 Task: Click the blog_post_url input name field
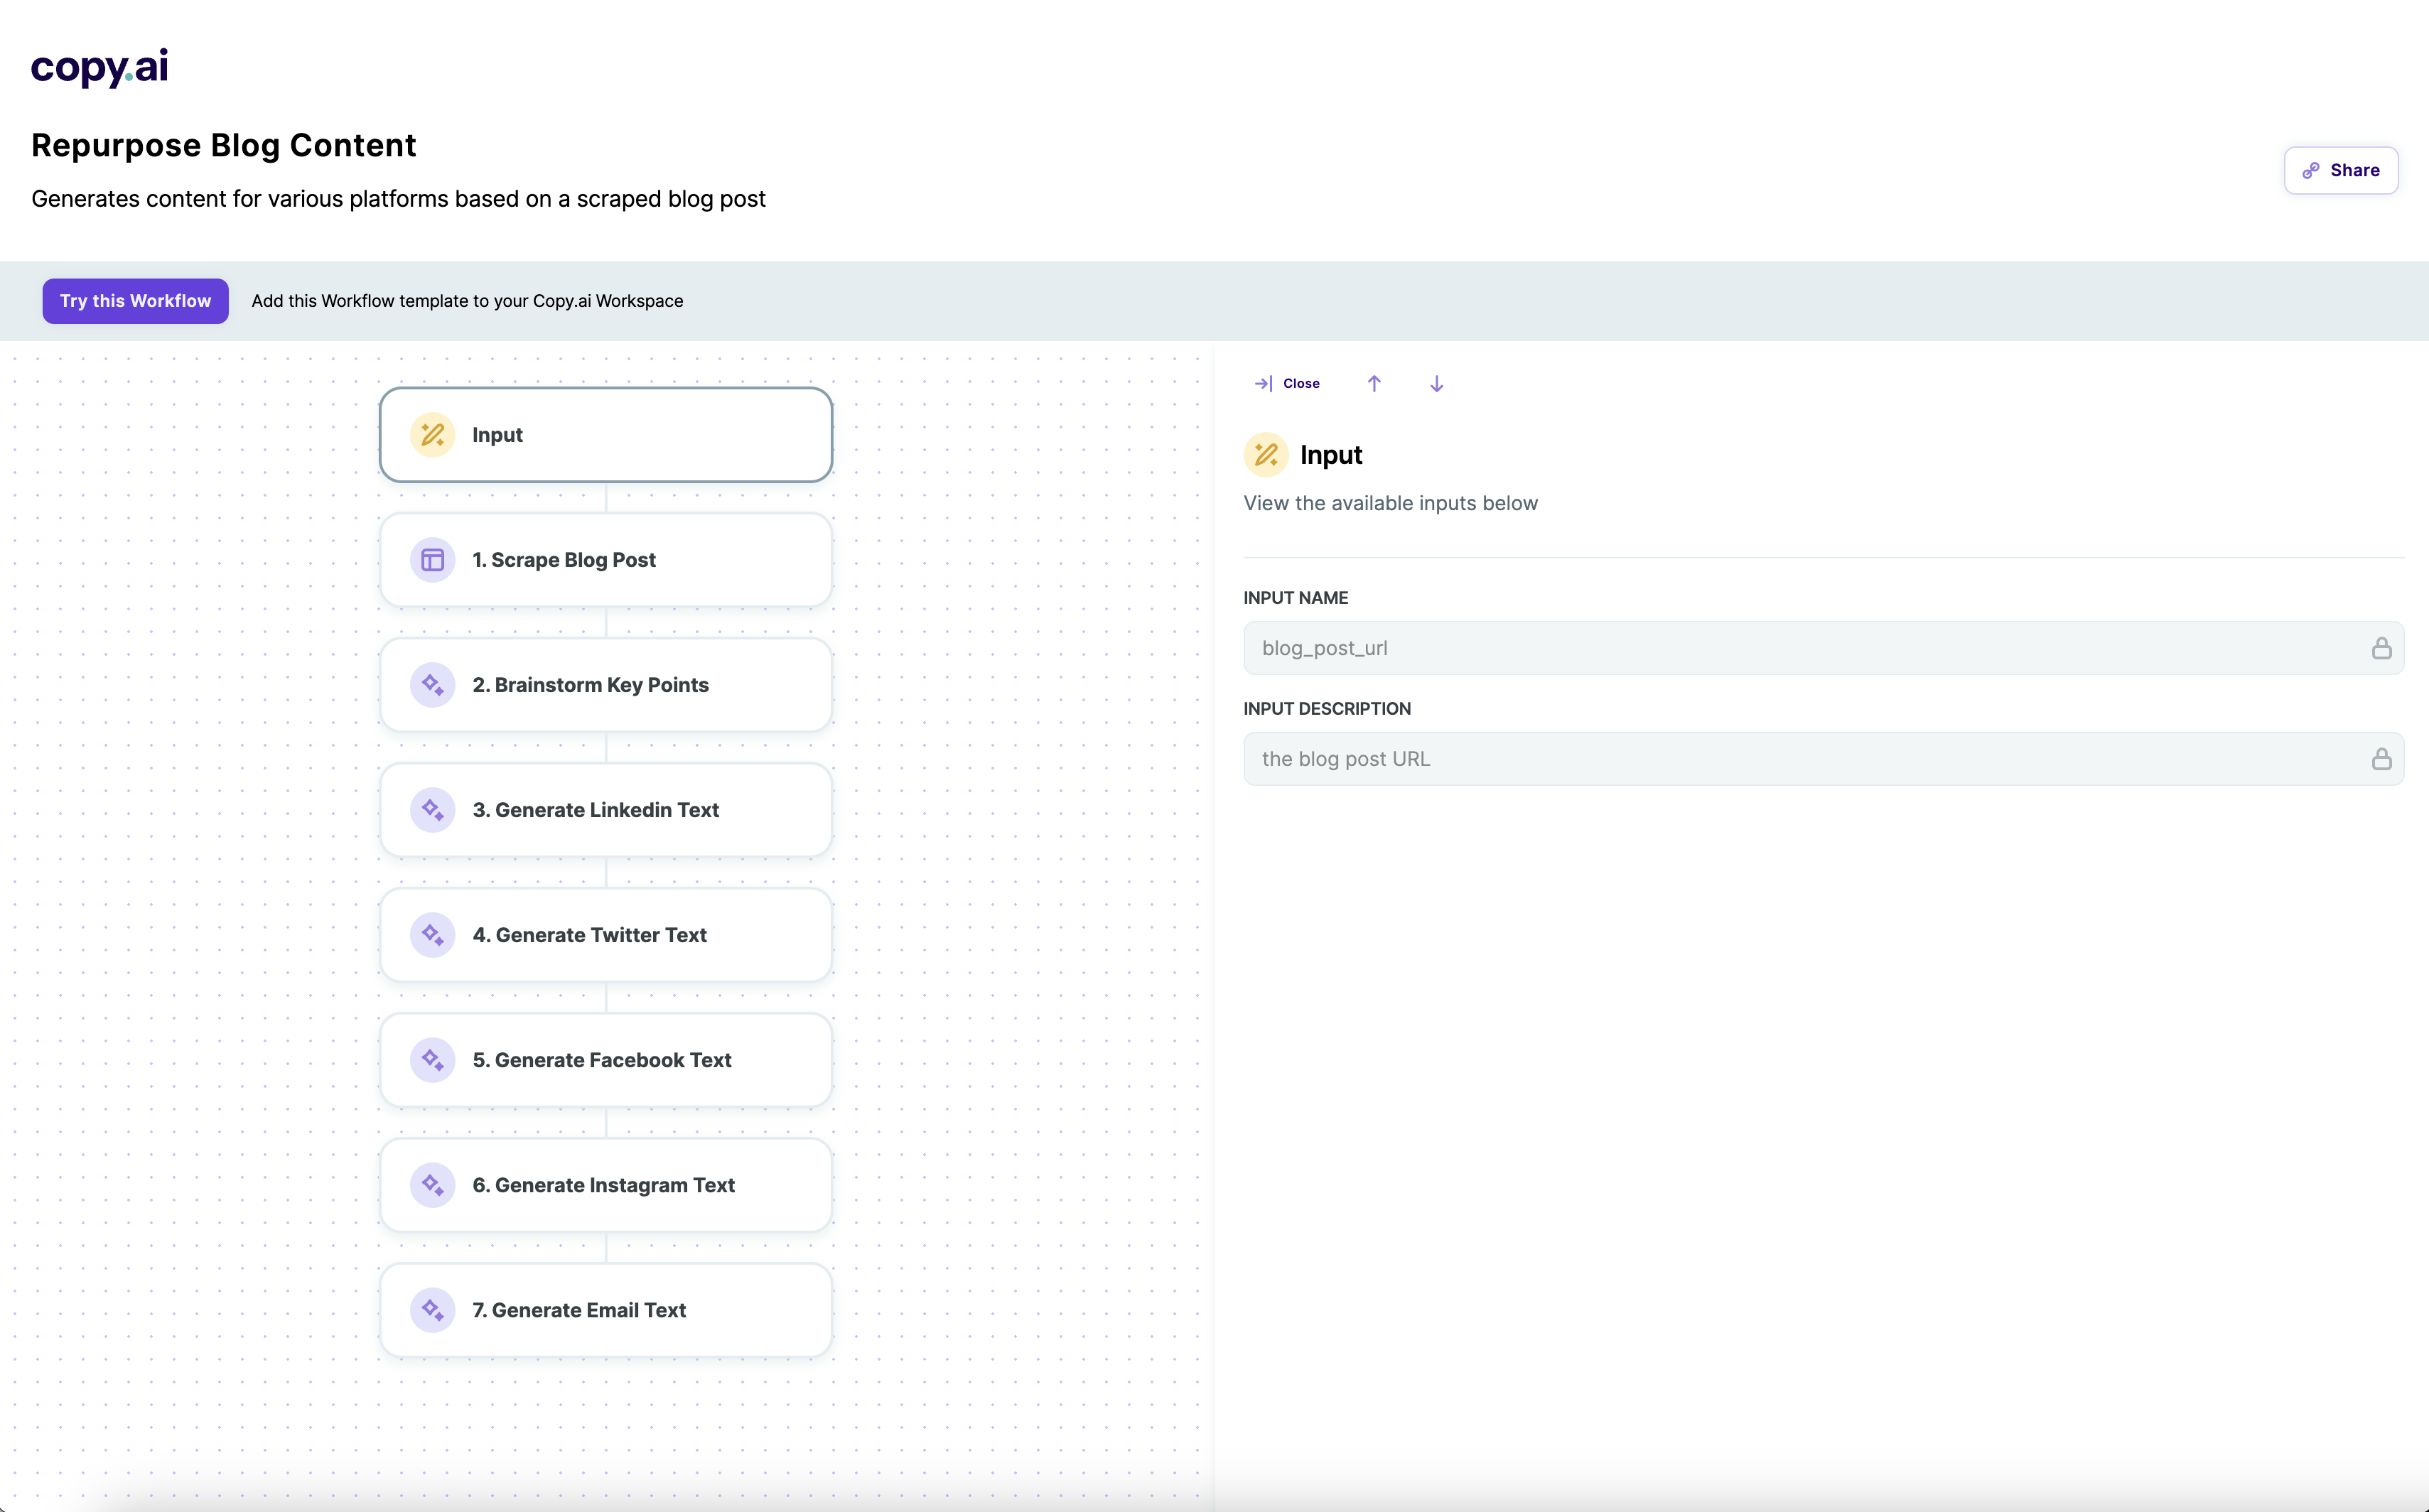(1800, 648)
